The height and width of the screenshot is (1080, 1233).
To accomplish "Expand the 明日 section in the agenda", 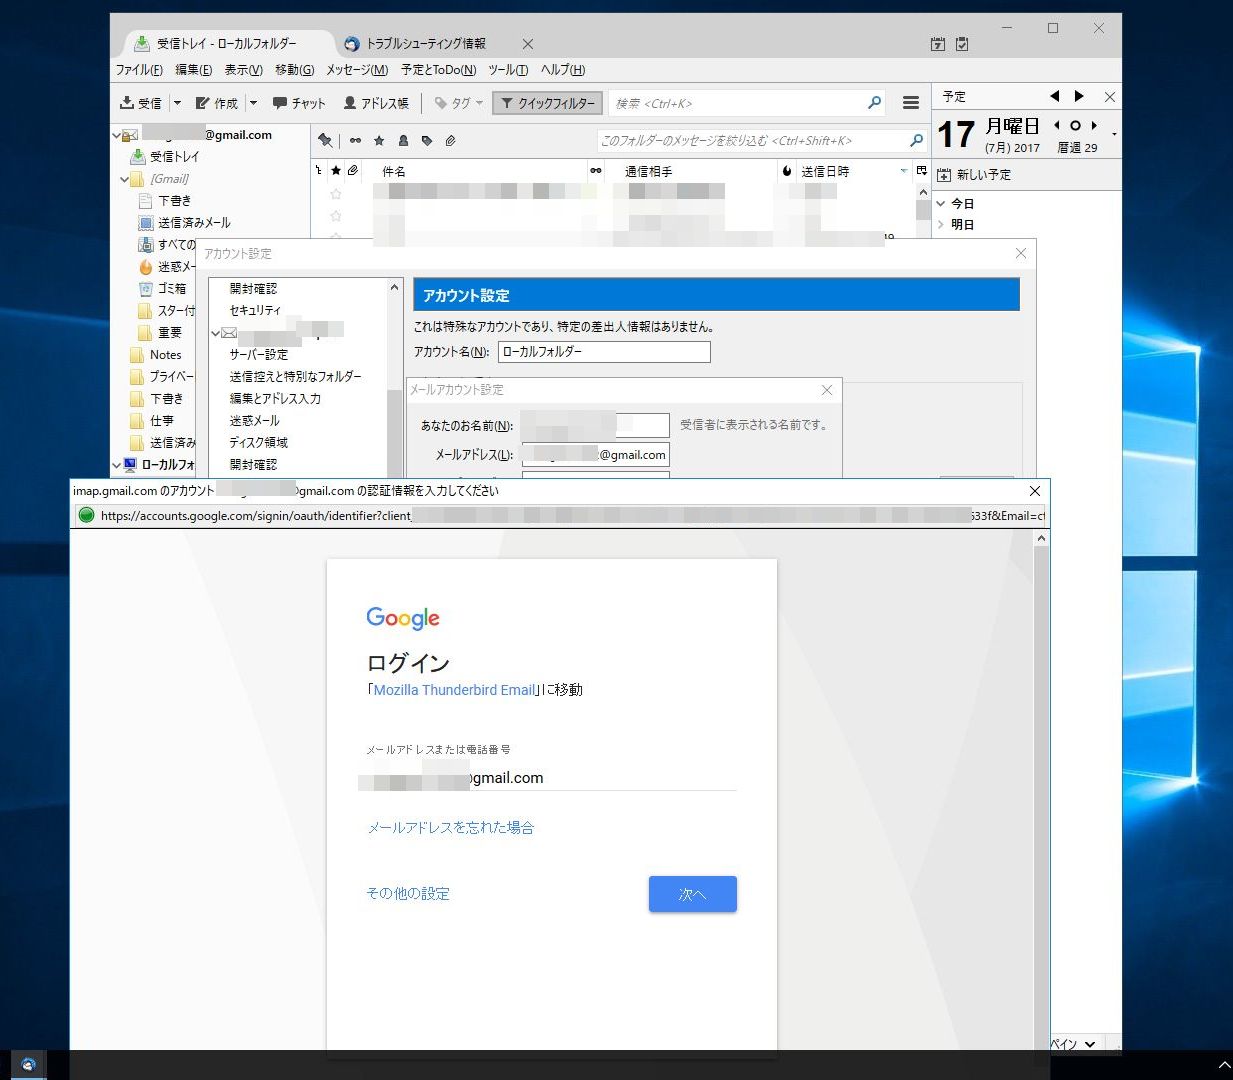I will 941,225.
